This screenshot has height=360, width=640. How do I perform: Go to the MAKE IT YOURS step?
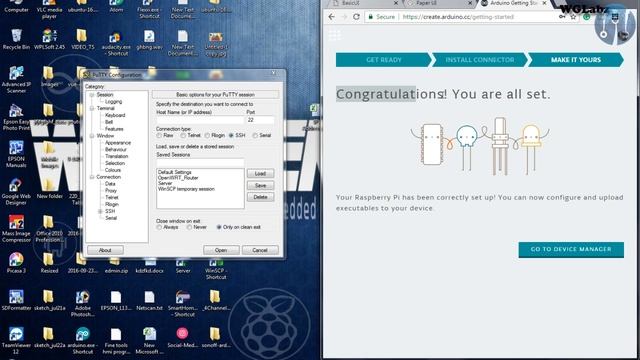pos(576,60)
